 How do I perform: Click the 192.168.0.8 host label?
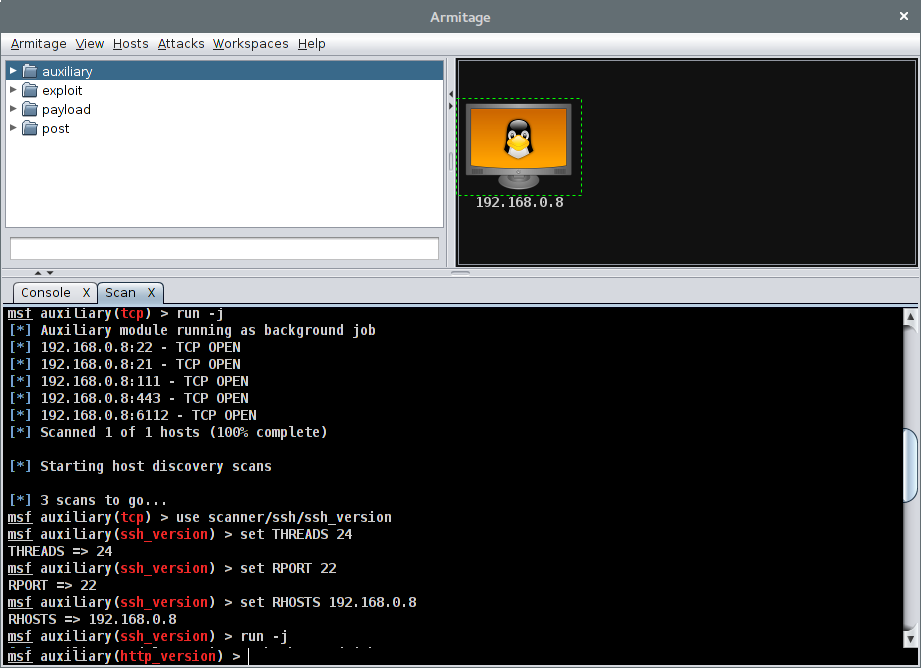click(519, 202)
